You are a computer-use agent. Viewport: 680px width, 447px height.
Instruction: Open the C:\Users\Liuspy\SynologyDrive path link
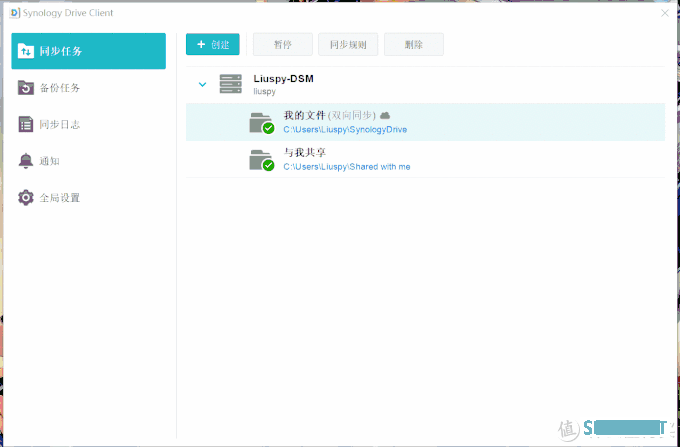click(345, 130)
